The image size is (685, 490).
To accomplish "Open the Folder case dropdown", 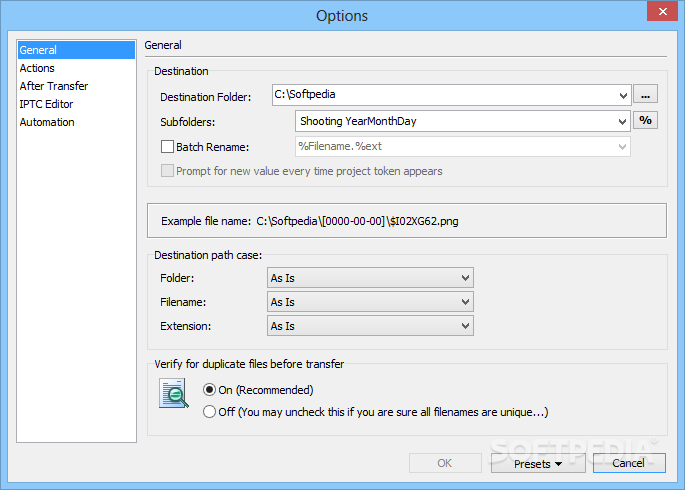I will (x=370, y=278).
